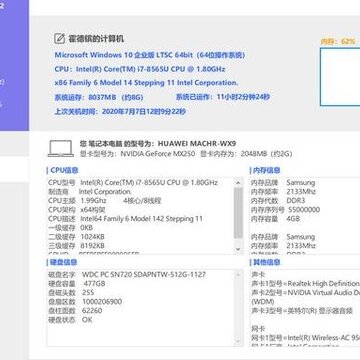Click the down arrow of the CPU信息 scrollbar
The height and width of the screenshot is (360, 360).
tap(238, 249)
